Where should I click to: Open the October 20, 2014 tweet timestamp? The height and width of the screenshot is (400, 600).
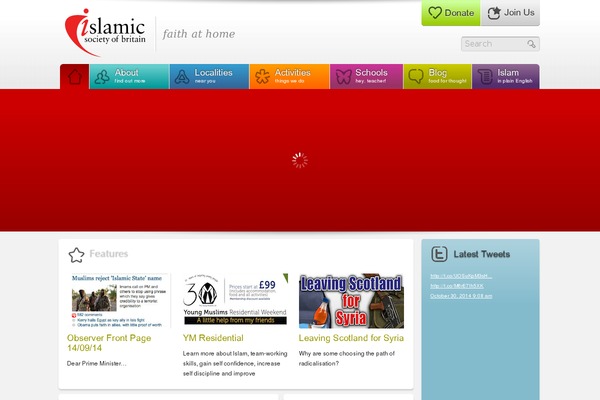pos(461,296)
